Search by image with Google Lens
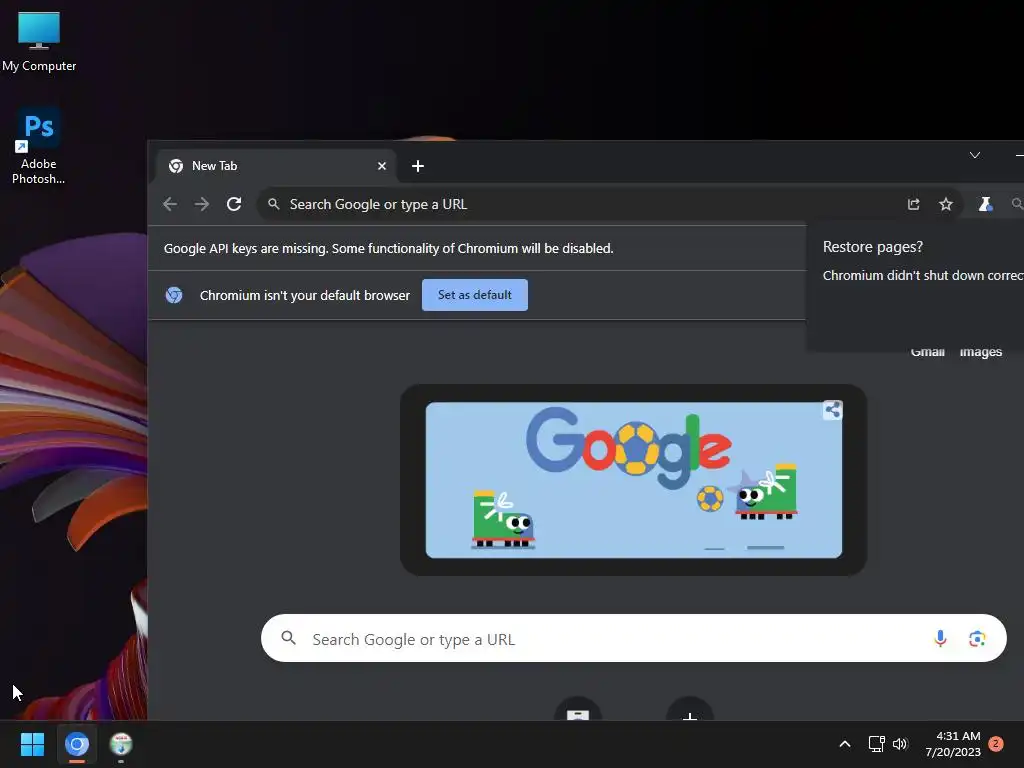The image size is (1024, 768). 977,639
